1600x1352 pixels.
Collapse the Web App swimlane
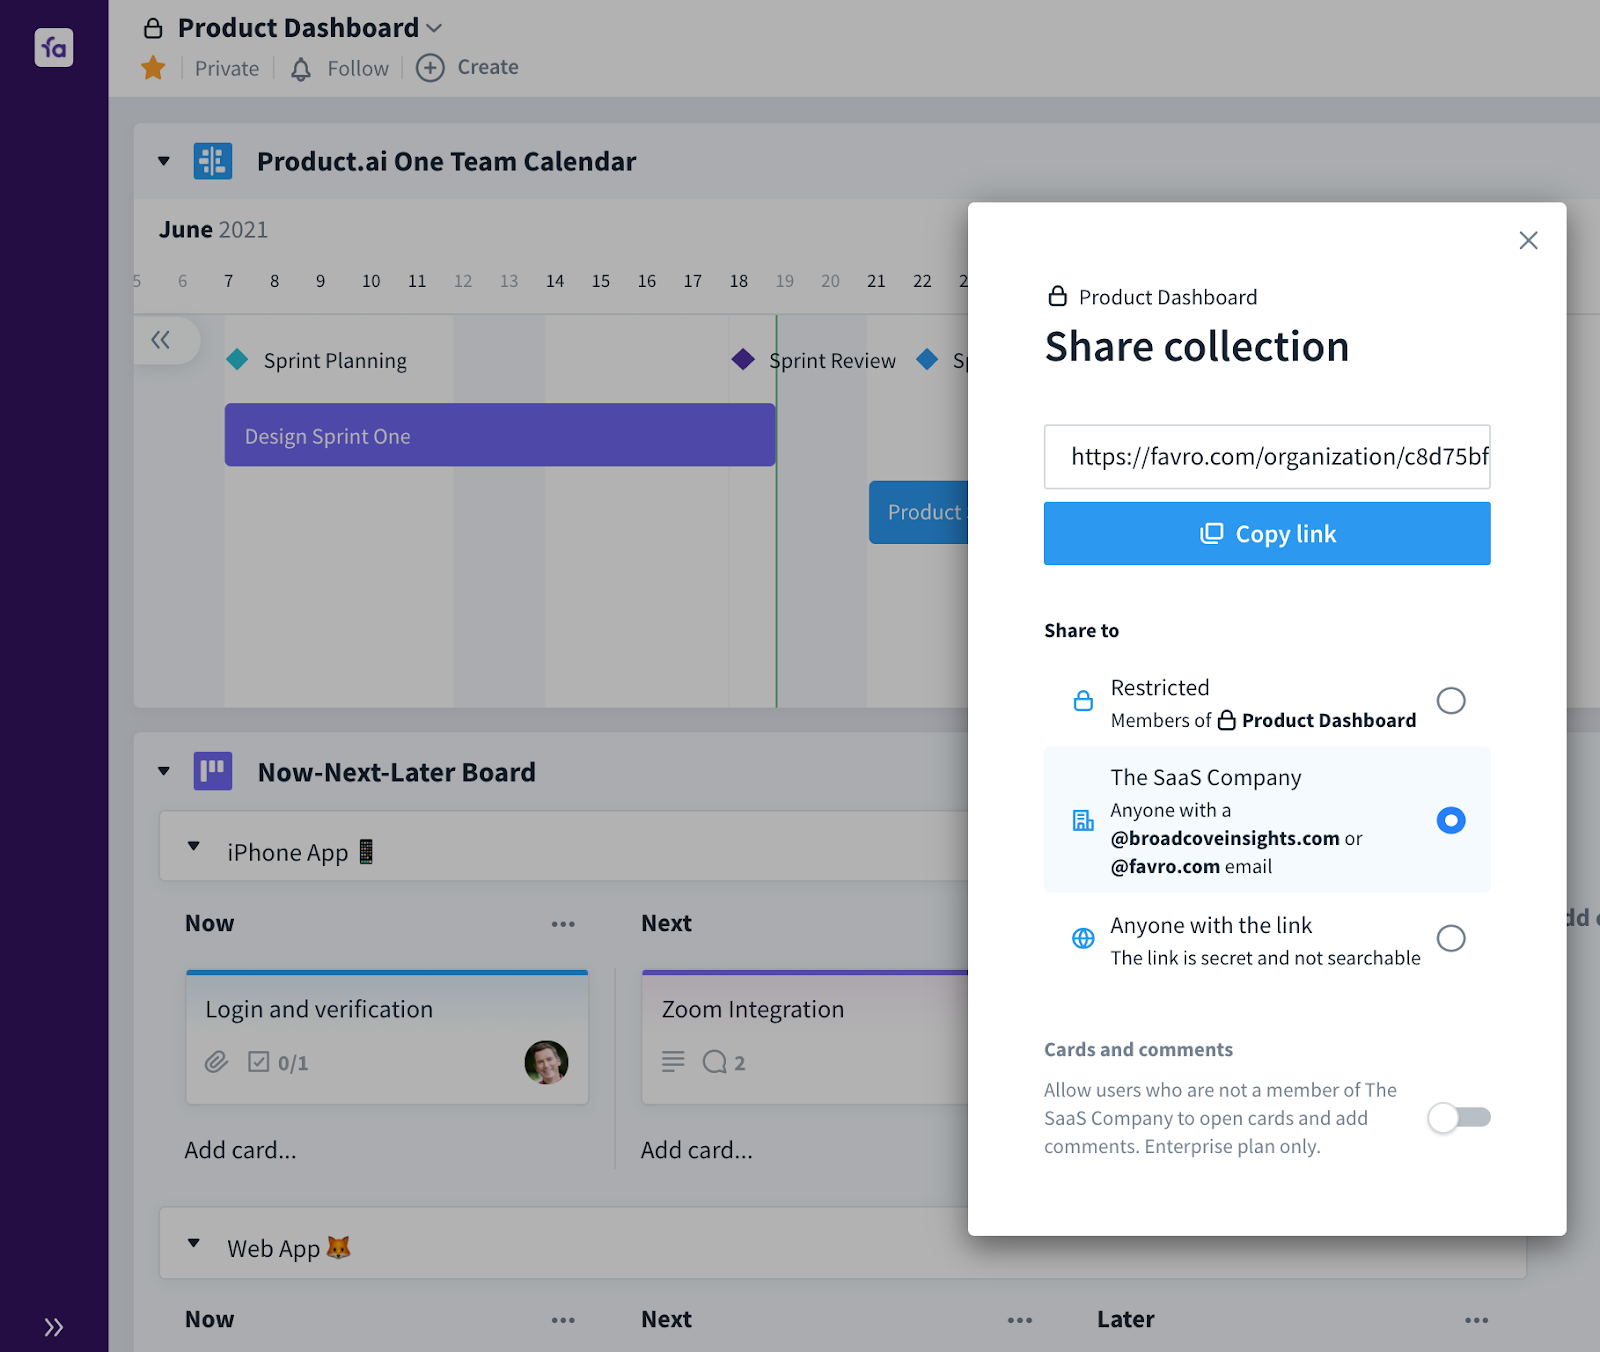point(194,1244)
